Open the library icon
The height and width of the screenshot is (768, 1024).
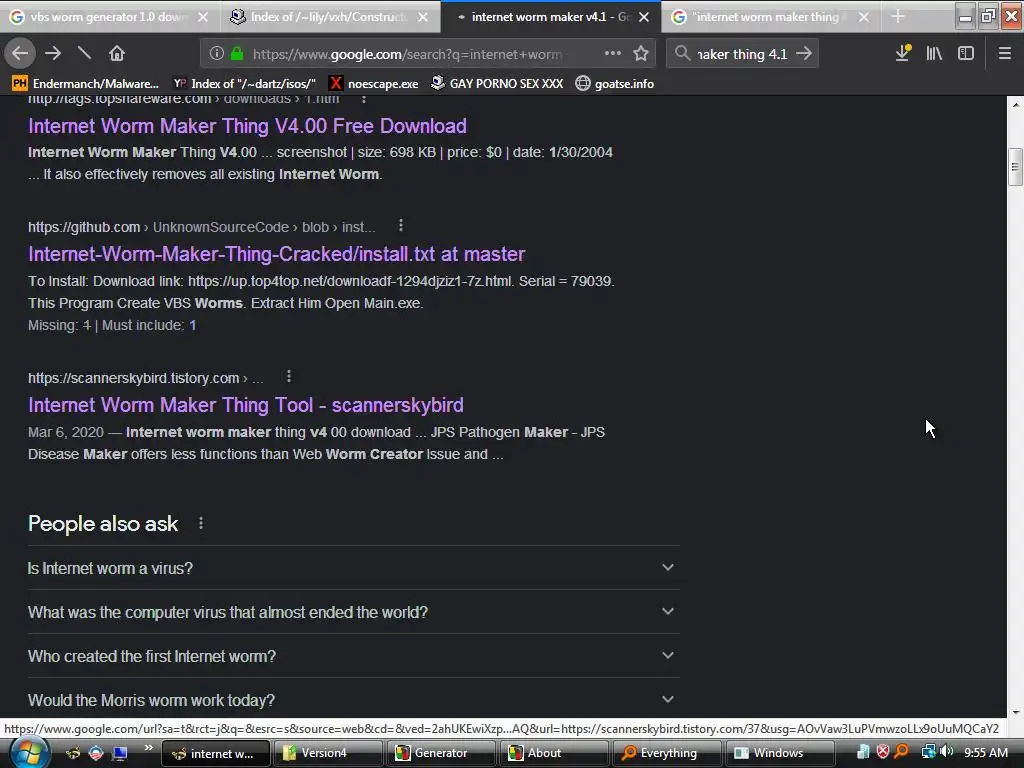[934, 54]
